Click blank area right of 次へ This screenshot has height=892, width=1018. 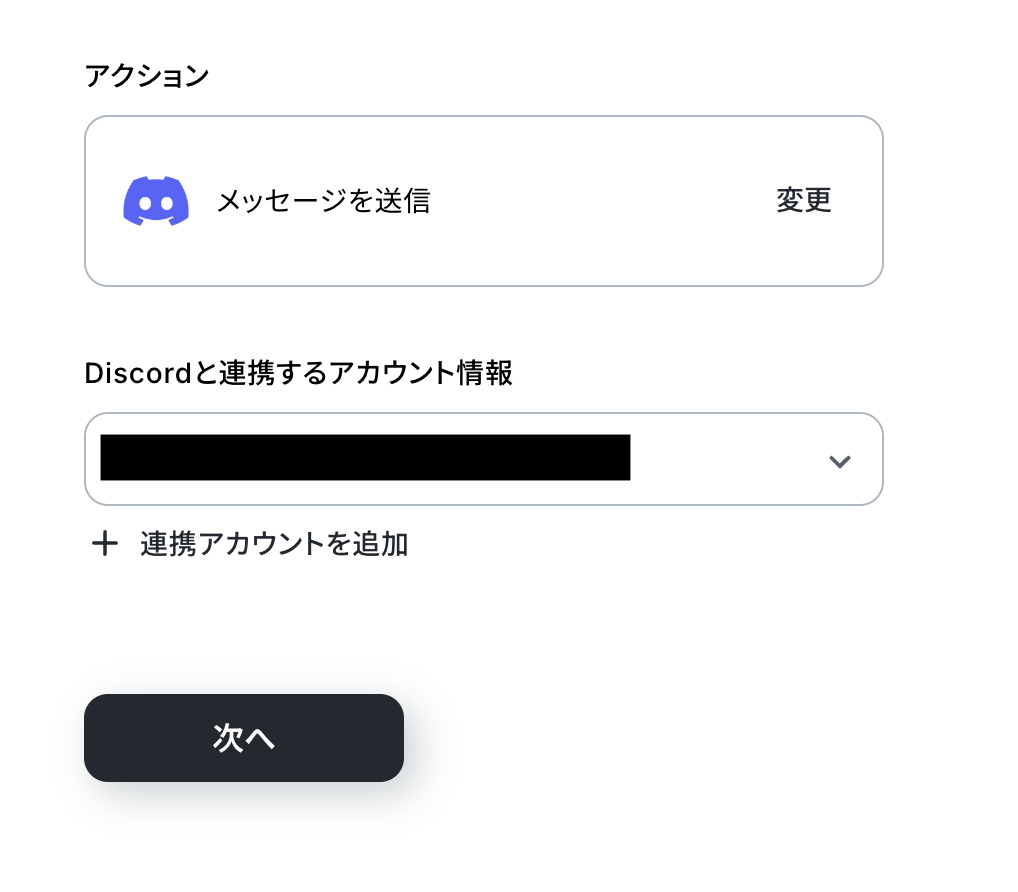tap(649, 737)
